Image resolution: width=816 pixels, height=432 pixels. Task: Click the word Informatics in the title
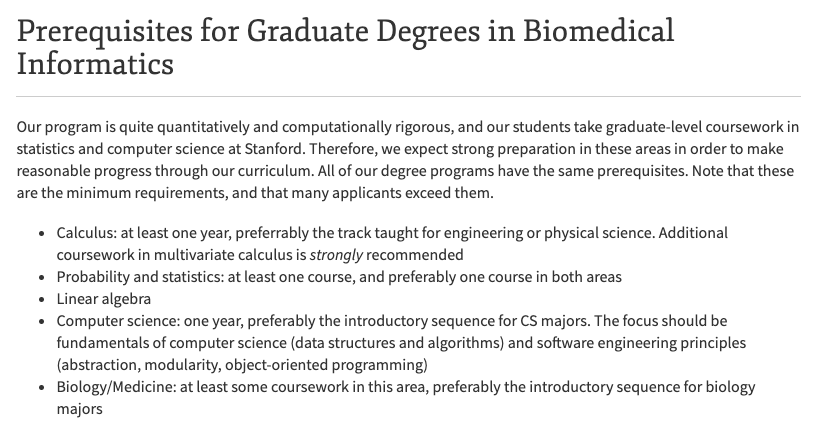[95, 65]
